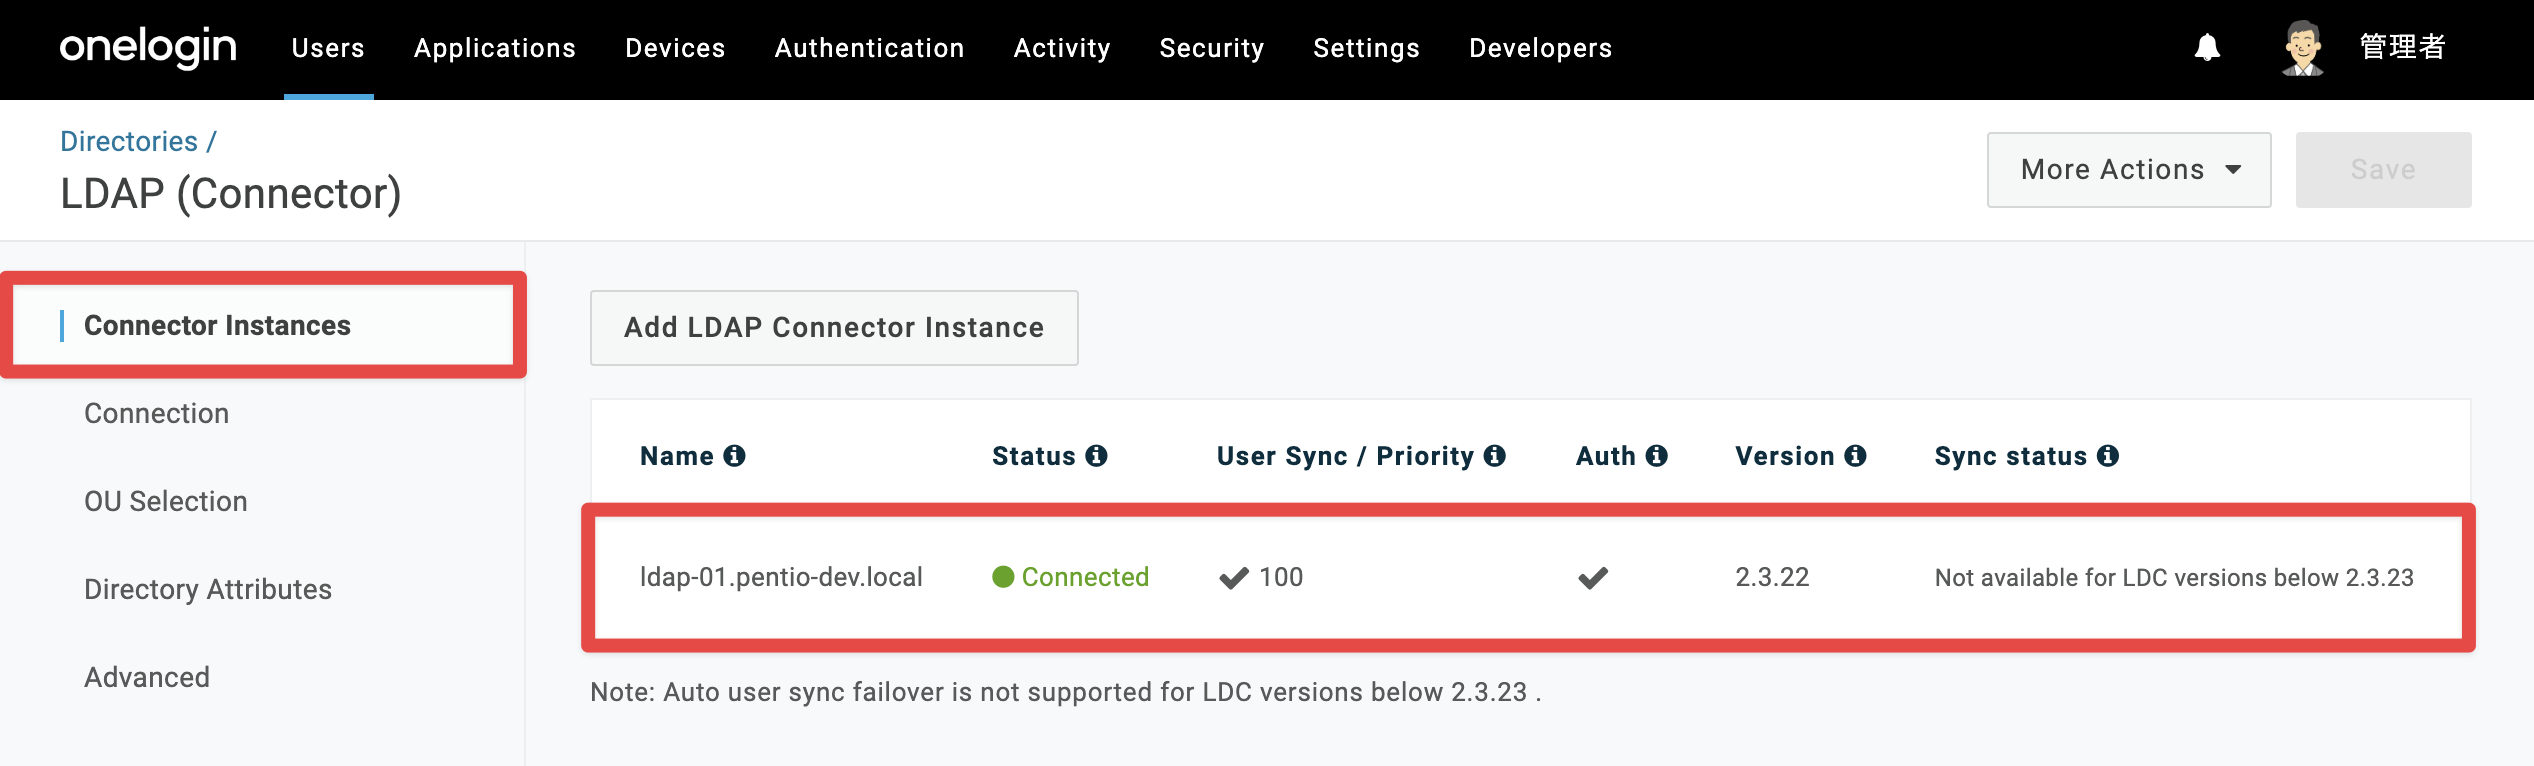The width and height of the screenshot is (2534, 766).
Task: Open the notifications bell
Action: click(2207, 47)
